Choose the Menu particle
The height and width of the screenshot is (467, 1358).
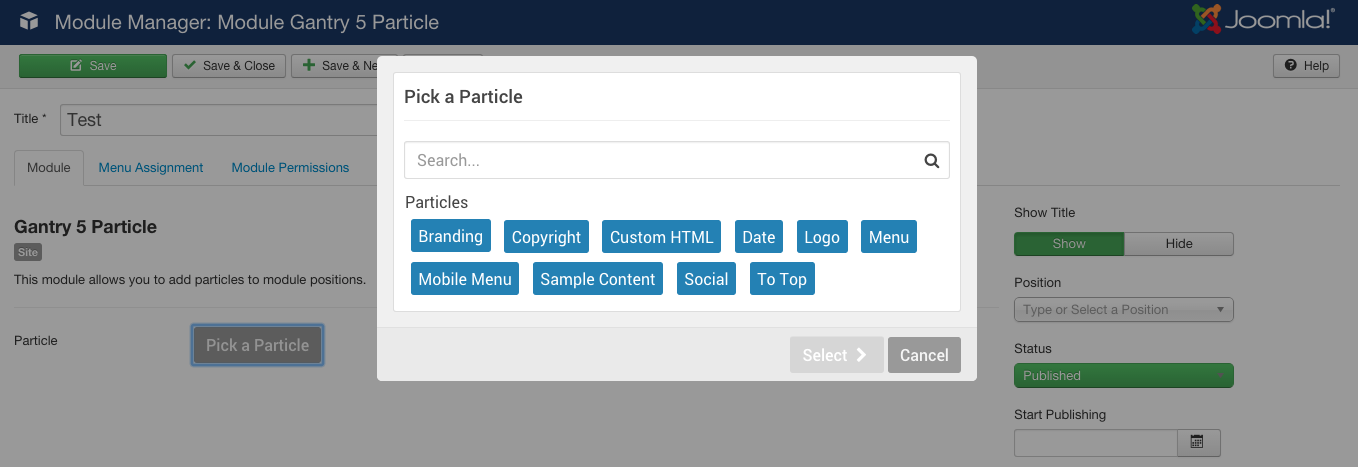point(889,237)
